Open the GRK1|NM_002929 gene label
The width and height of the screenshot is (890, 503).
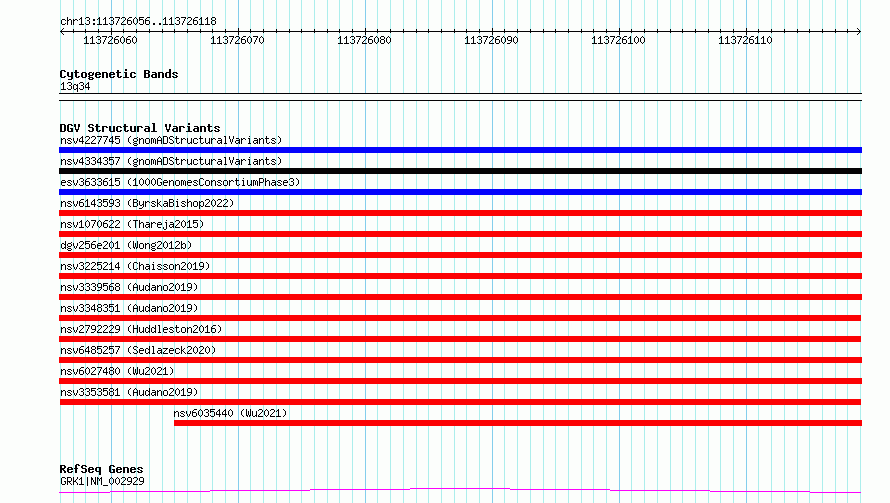[102, 481]
